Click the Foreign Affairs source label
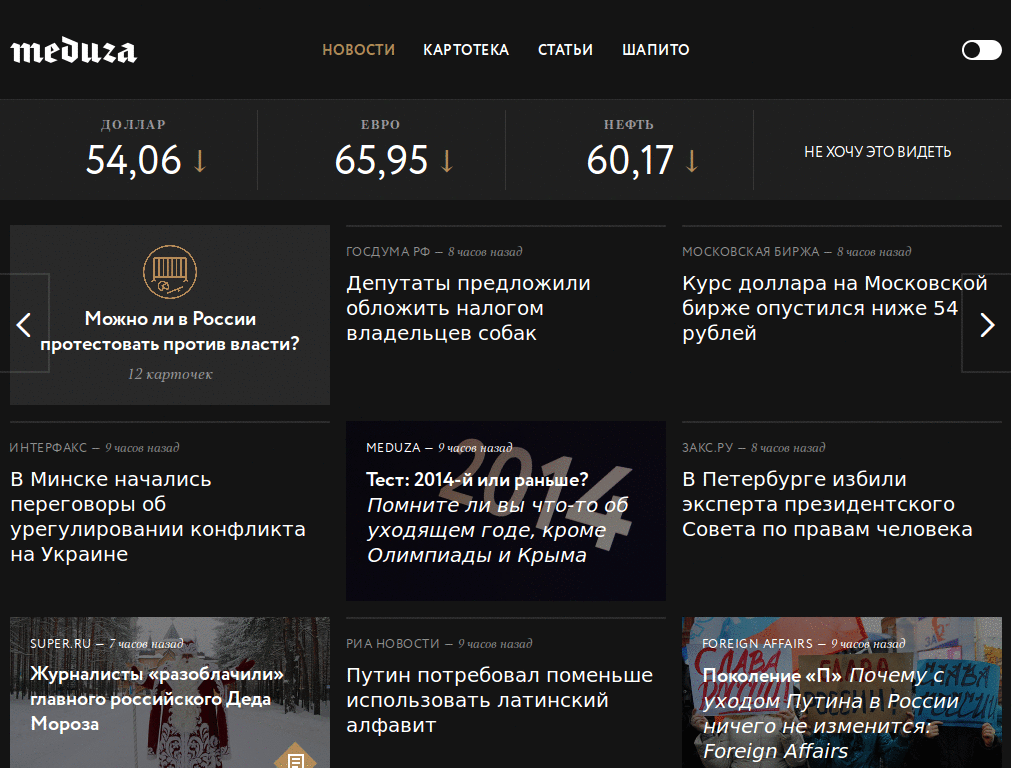Image resolution: width=1024 pixels, height=768 pixels. point(758,643)
